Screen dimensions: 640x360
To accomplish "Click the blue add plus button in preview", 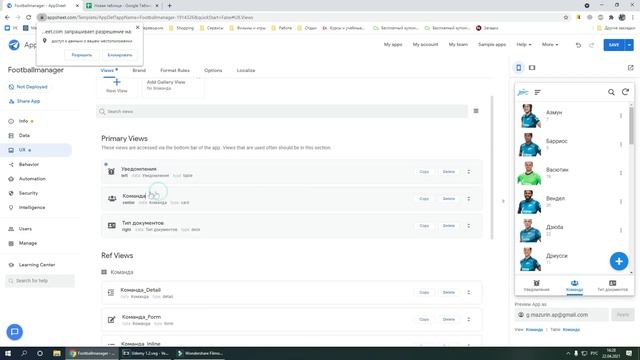I will [619, 261].
